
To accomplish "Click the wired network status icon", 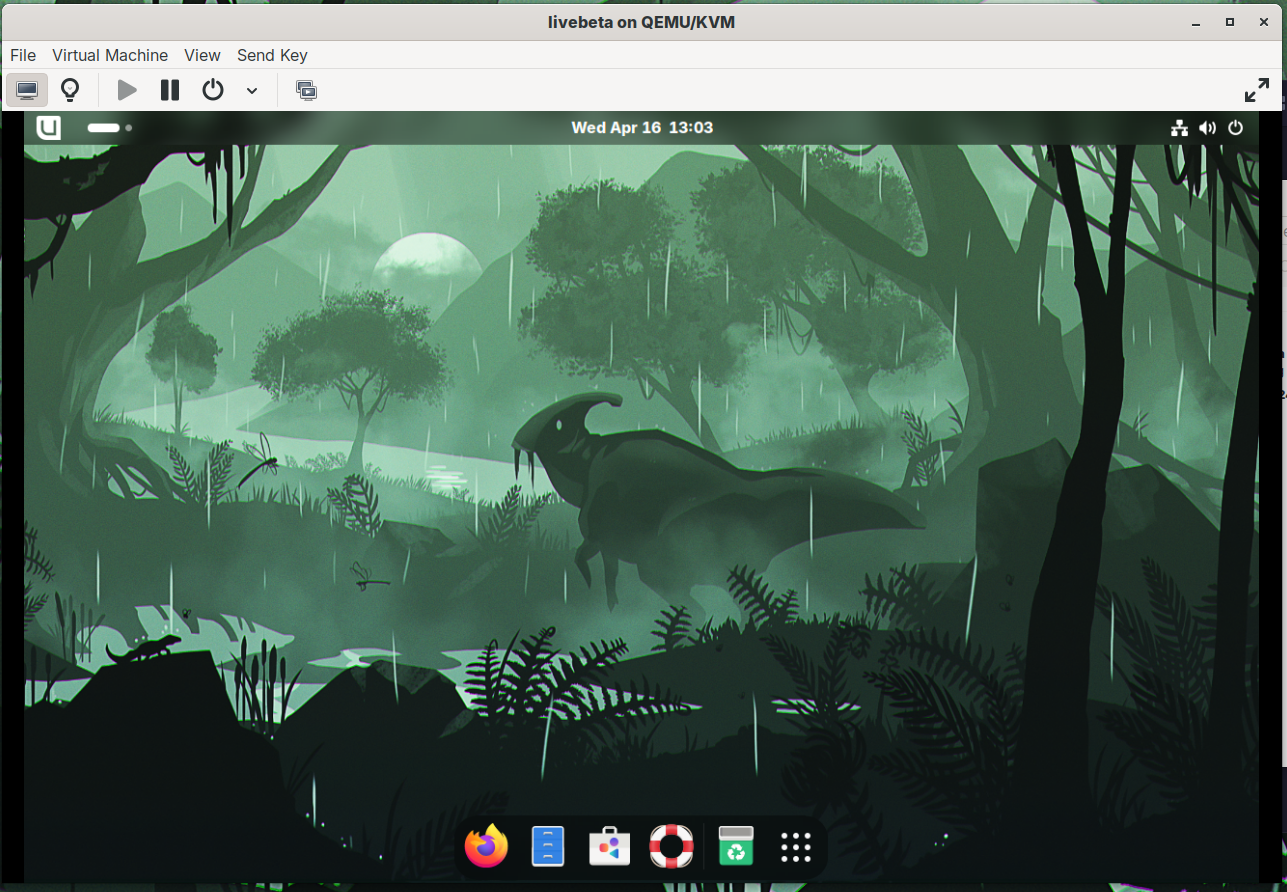I will (1180, 127).
